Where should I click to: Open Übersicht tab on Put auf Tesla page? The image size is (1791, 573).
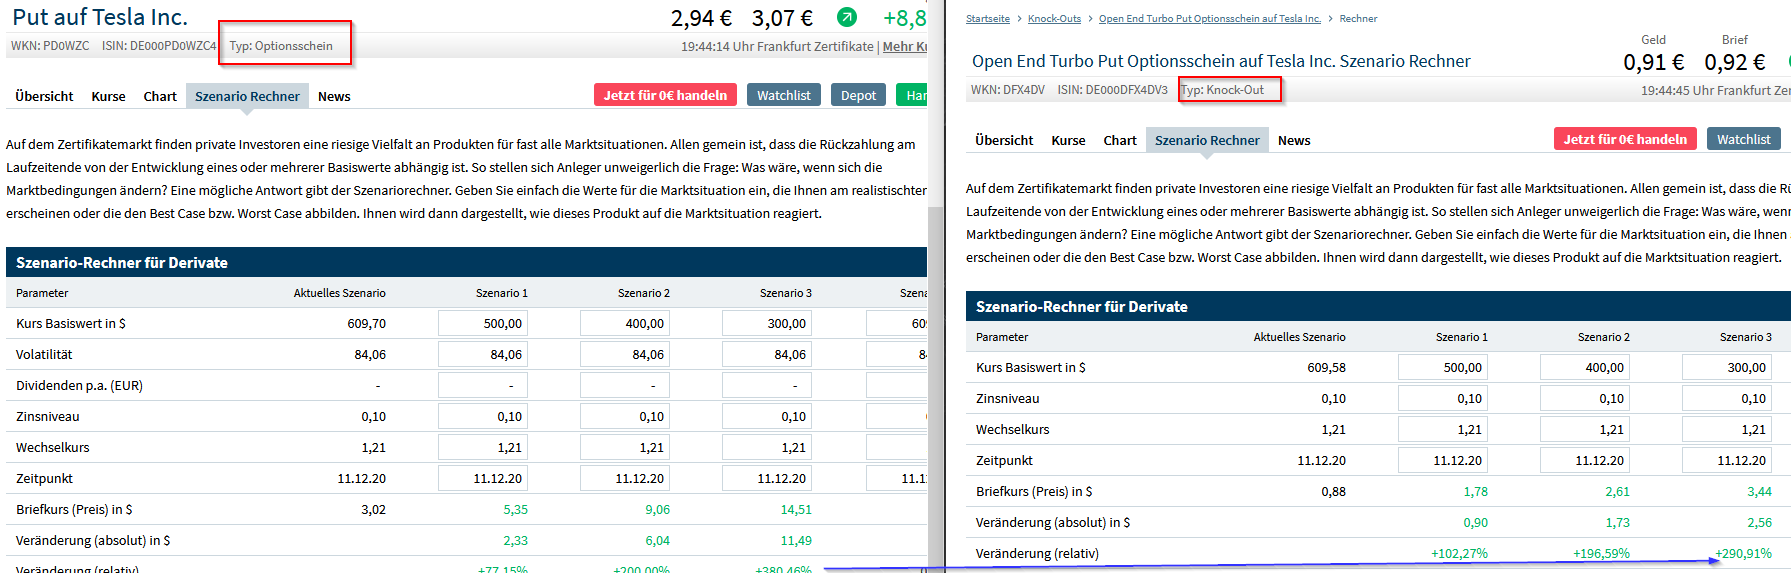[x=44, y=96]
